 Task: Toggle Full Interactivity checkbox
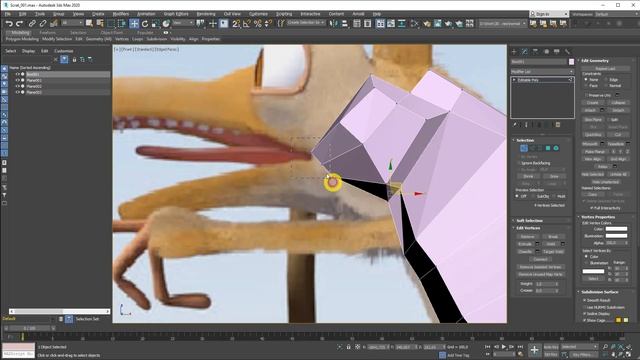point(591,208)
